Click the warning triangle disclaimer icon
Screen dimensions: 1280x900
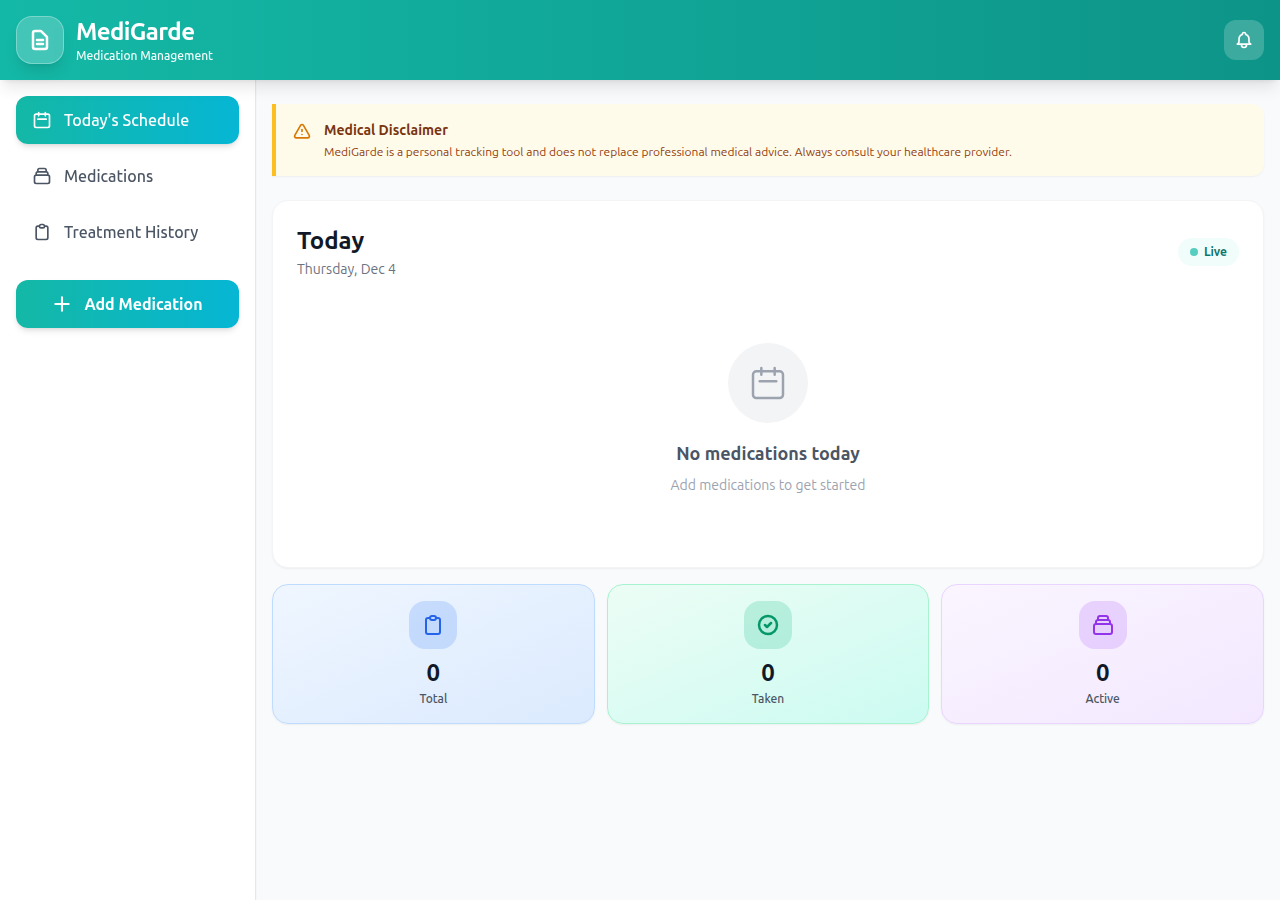302,131
